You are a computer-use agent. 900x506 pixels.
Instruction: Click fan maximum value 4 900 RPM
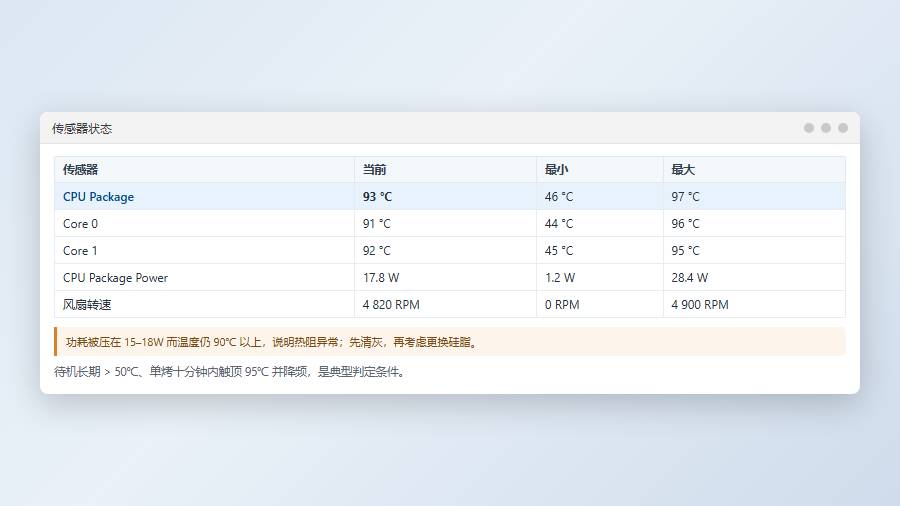[700, 305]
